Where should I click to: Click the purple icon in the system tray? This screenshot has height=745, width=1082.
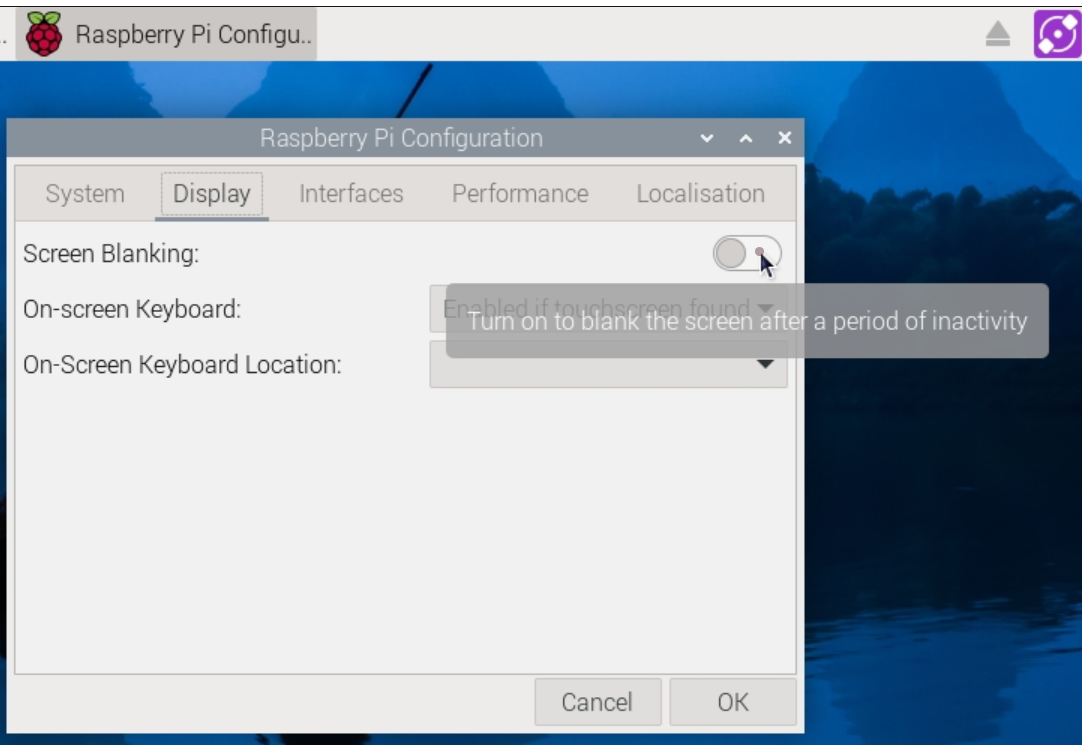[1056, 34]
